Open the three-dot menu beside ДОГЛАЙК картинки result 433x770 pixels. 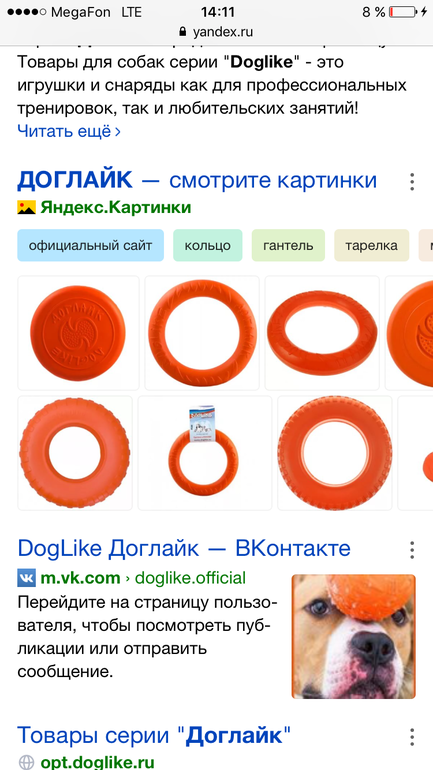[412, 182]
